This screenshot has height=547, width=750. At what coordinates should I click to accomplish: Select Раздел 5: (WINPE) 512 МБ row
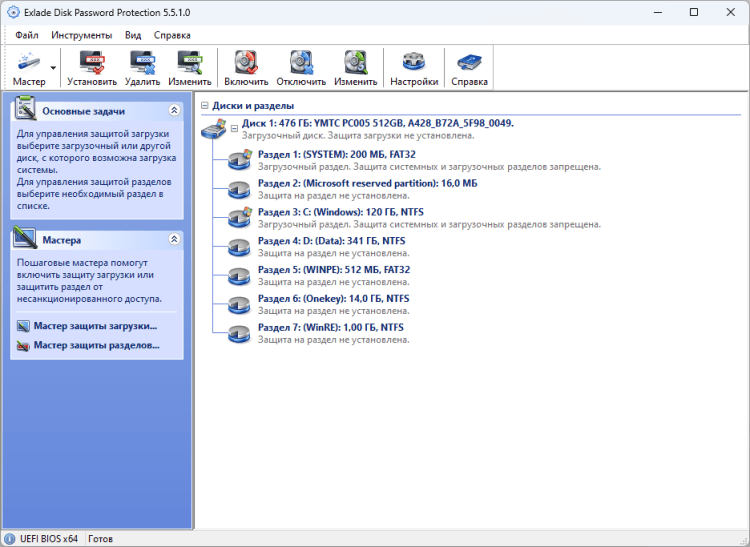pos(334,275)
